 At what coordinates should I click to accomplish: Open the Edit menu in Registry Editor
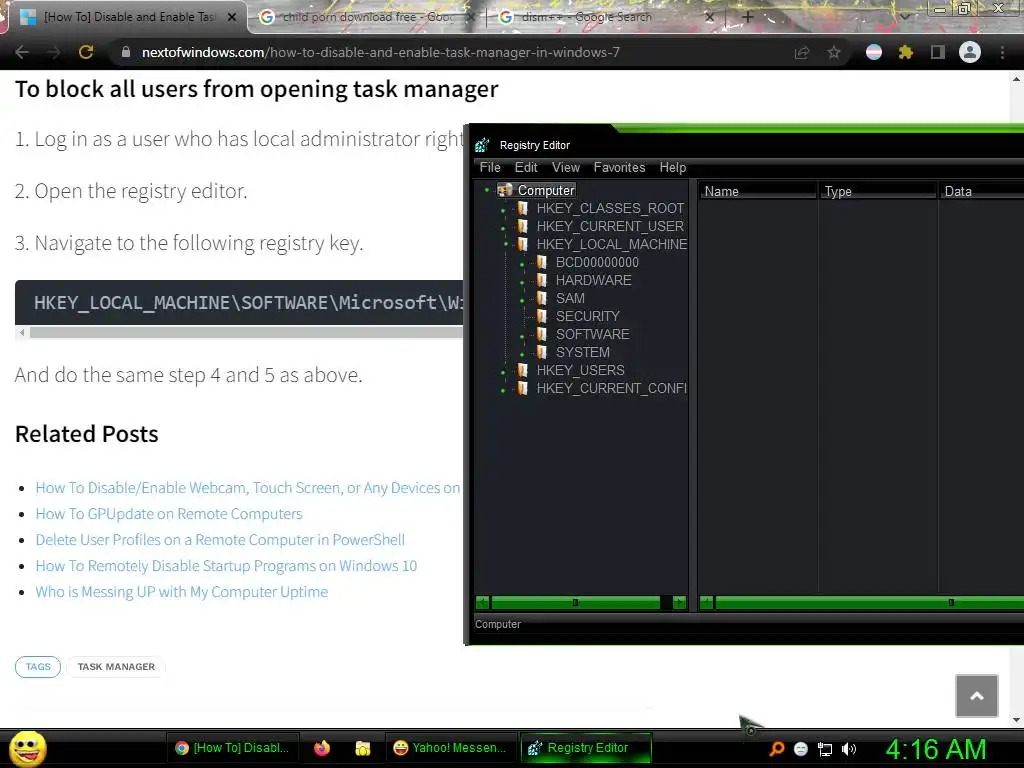point(526,168)
